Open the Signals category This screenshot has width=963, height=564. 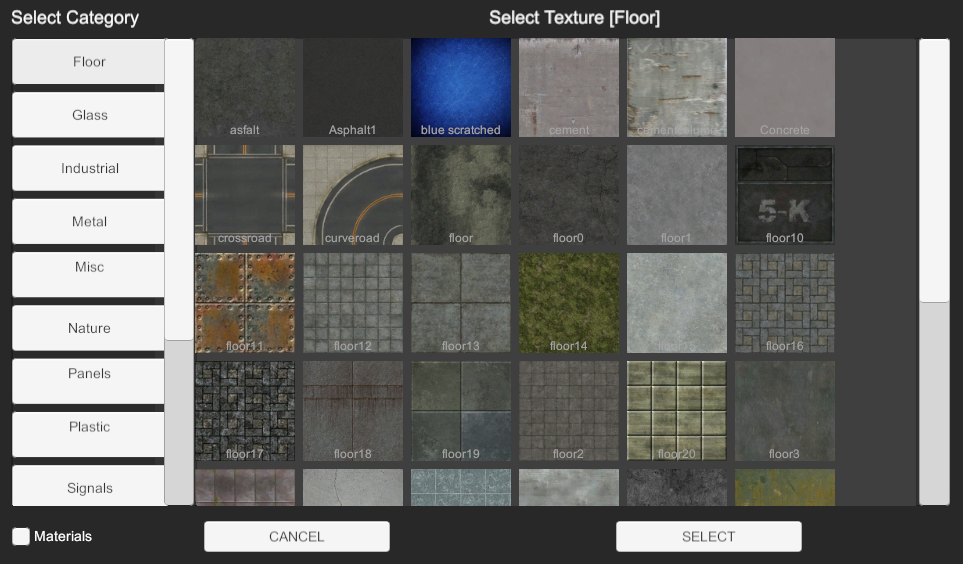click(88, 485)
